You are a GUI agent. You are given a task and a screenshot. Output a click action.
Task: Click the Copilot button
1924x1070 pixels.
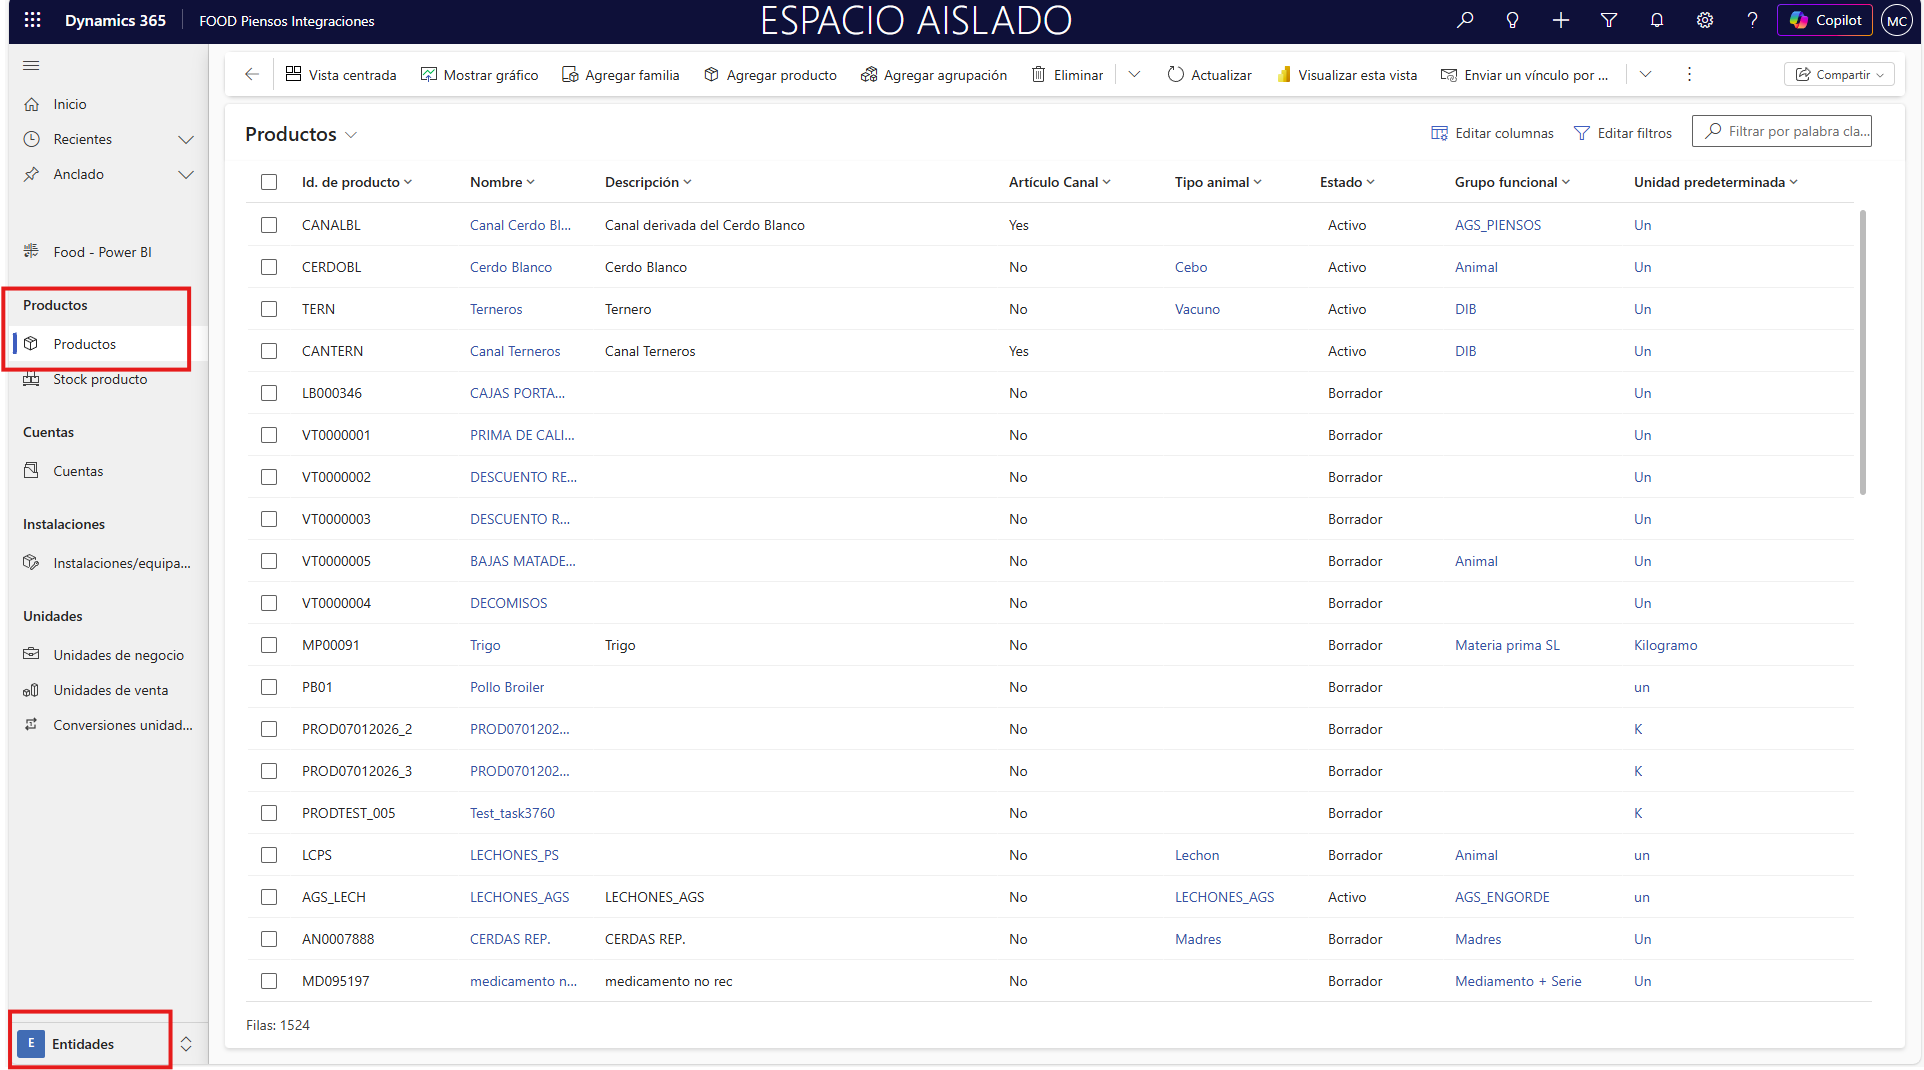(1825, 20)
